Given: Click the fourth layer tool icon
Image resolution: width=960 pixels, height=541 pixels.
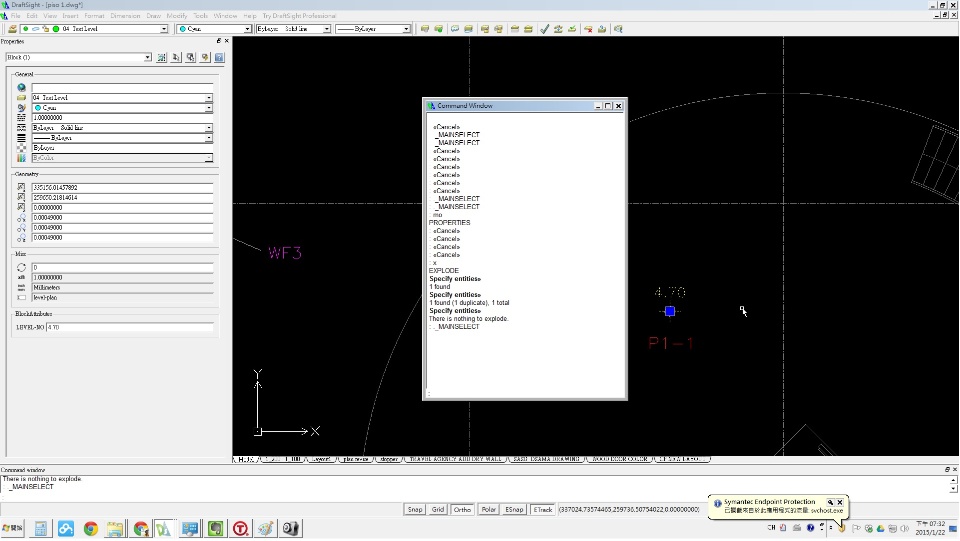Looking at the screenshot, I should pos(468,29).
